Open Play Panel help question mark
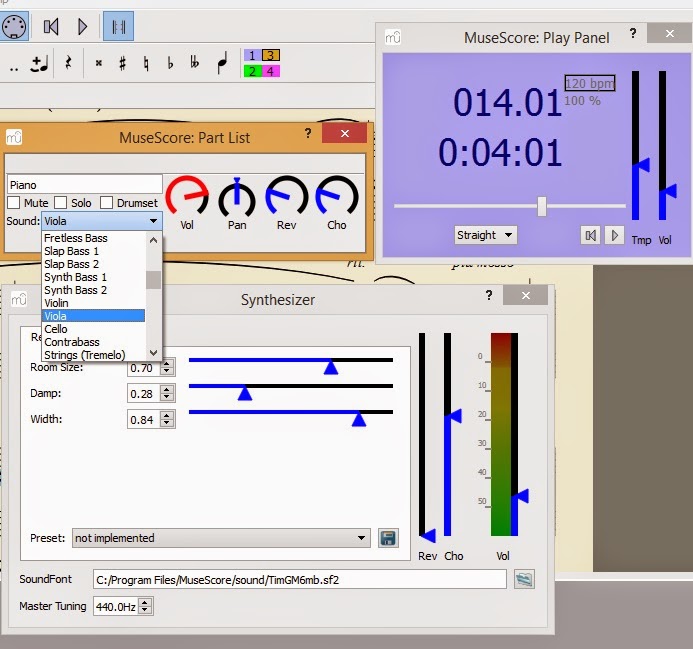Image resolution: width=693 pixels, height=649 pixels. 633,34
